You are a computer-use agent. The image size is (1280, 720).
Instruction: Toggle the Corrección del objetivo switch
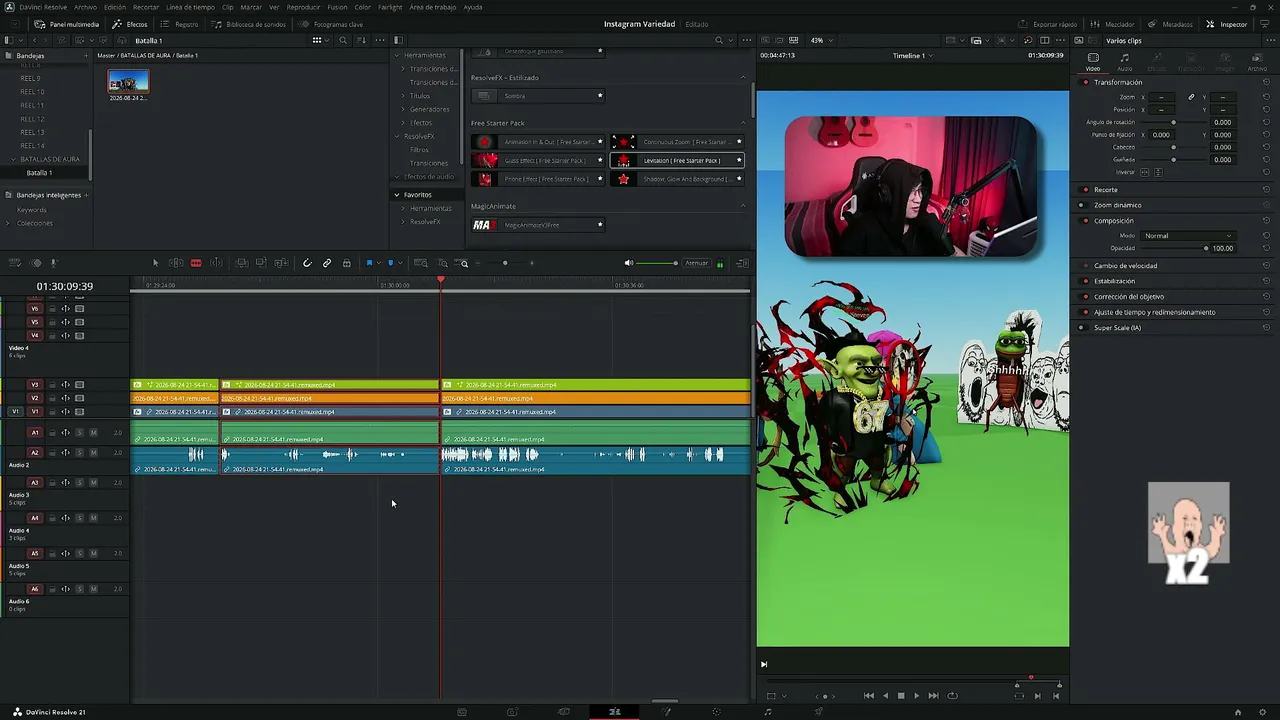coord(1086,296)
